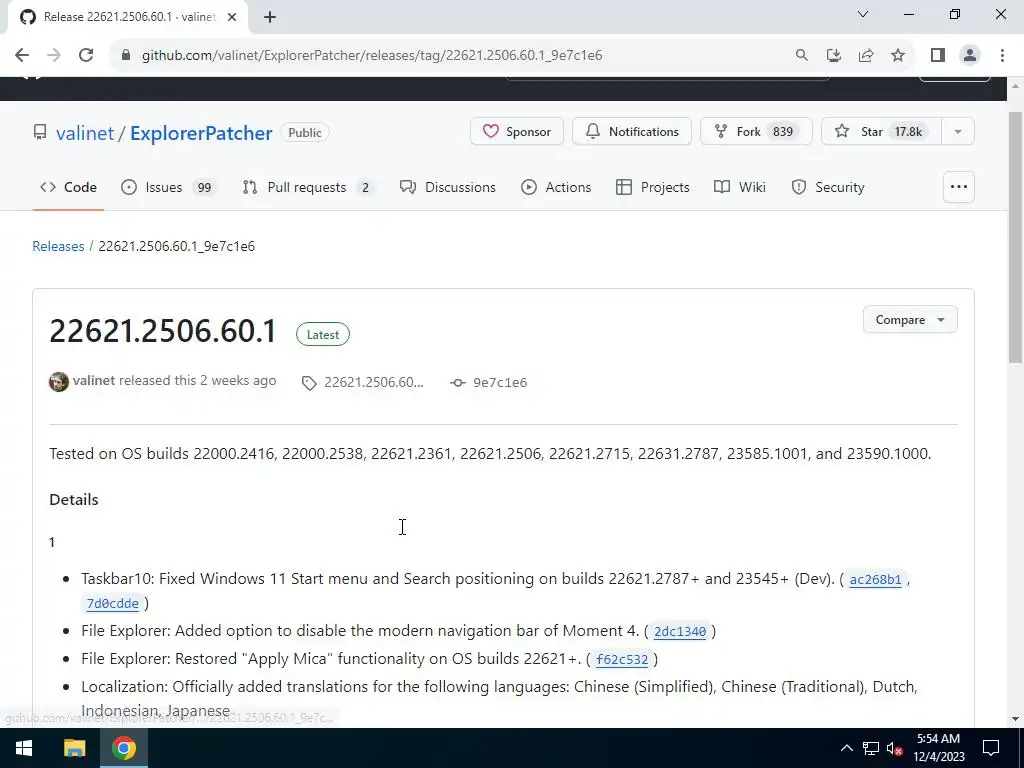Click the scrollbar down arrow
This screenshot has width=1024, height=768.
click(1015, 719)
